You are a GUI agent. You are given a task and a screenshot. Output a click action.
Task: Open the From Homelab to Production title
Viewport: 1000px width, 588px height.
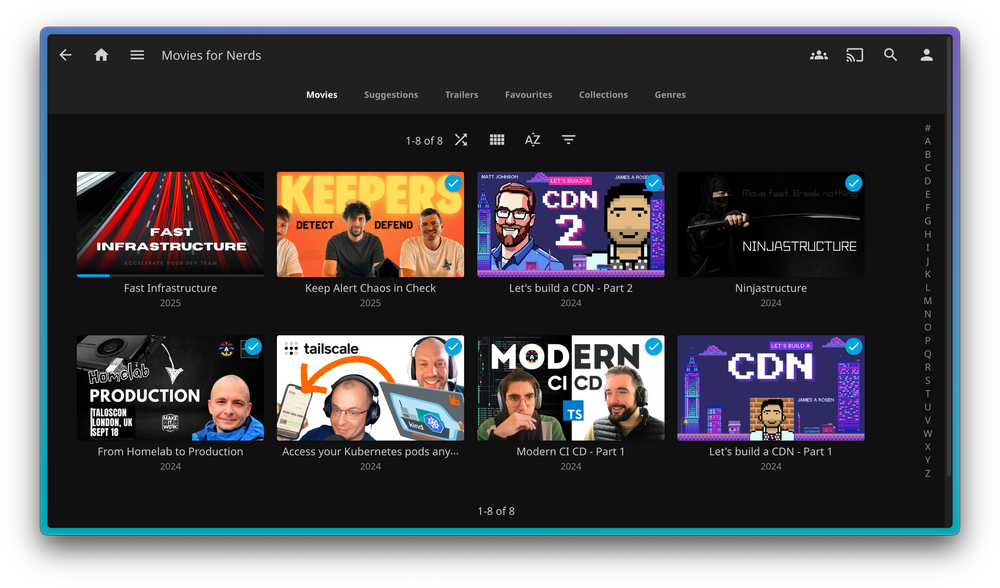(x=170, y=451)
